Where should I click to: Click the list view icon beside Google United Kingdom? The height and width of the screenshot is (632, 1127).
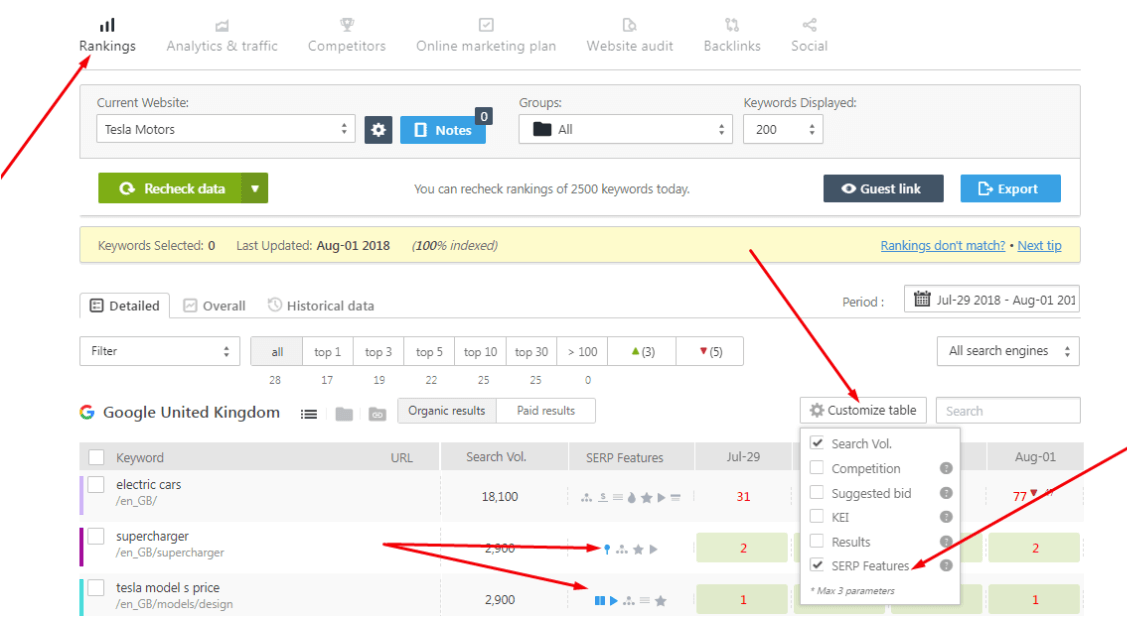click(309, 413)
